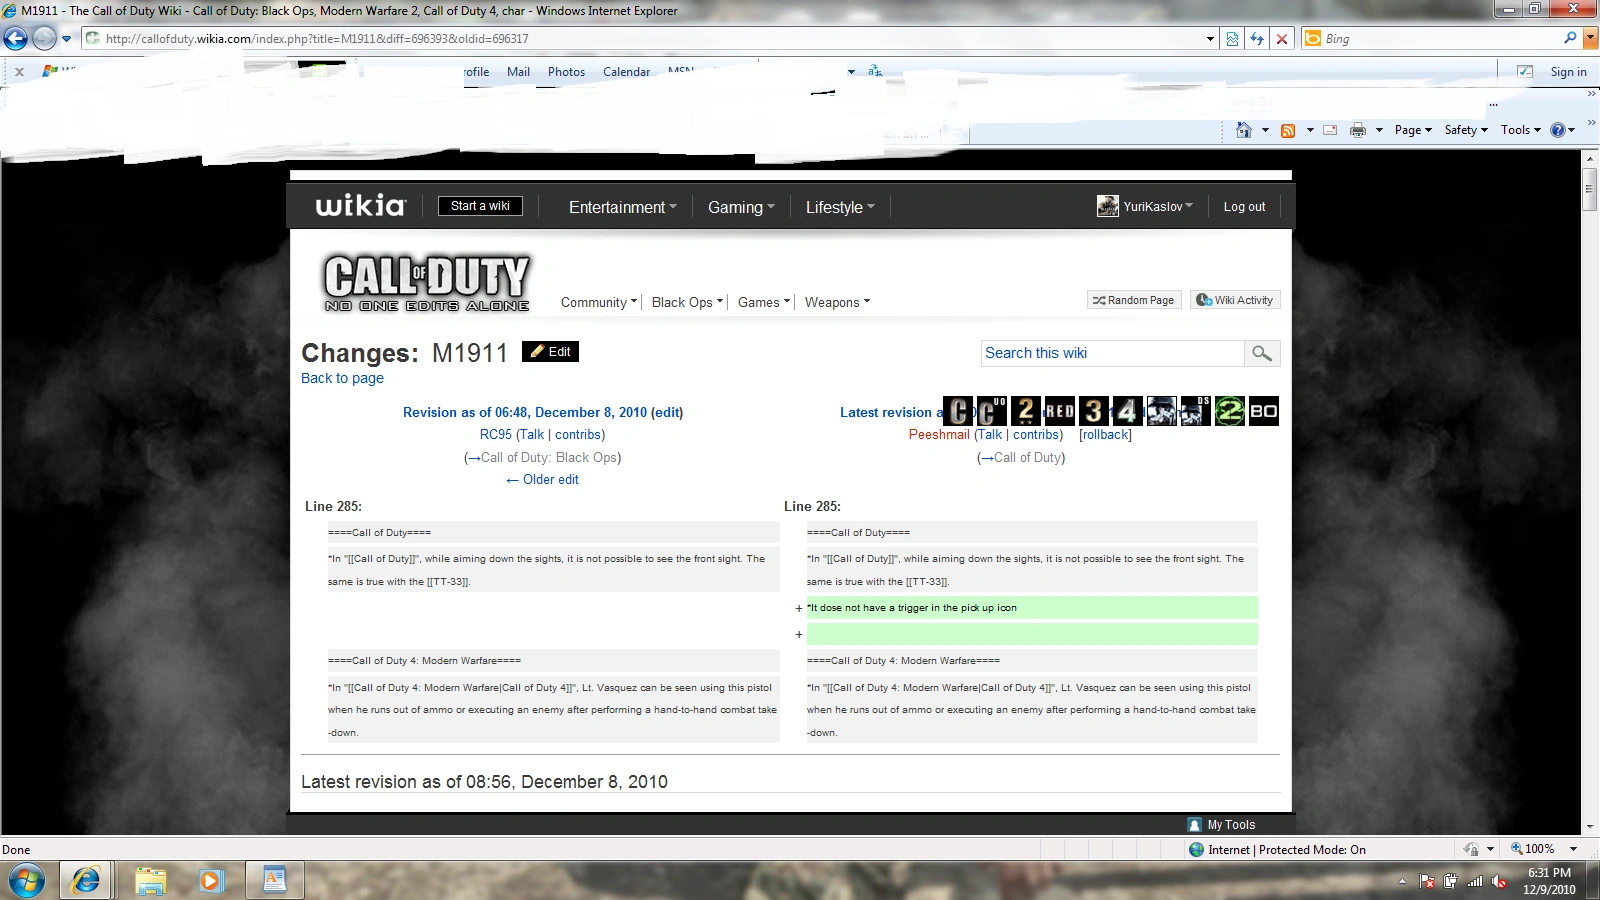Screen dimensions: 1600x900
Task: Click the Print icon in command bar
Action: pos(1358,130)
